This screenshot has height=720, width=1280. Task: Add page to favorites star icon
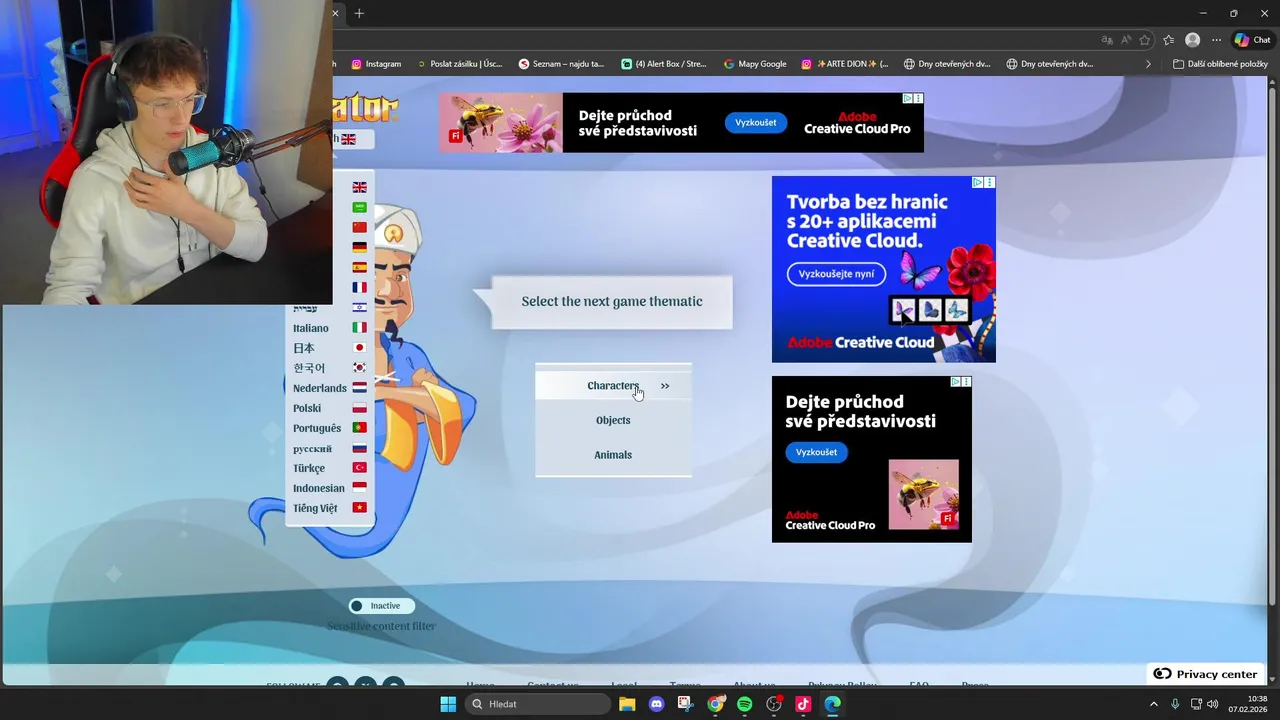point(1145,40)
